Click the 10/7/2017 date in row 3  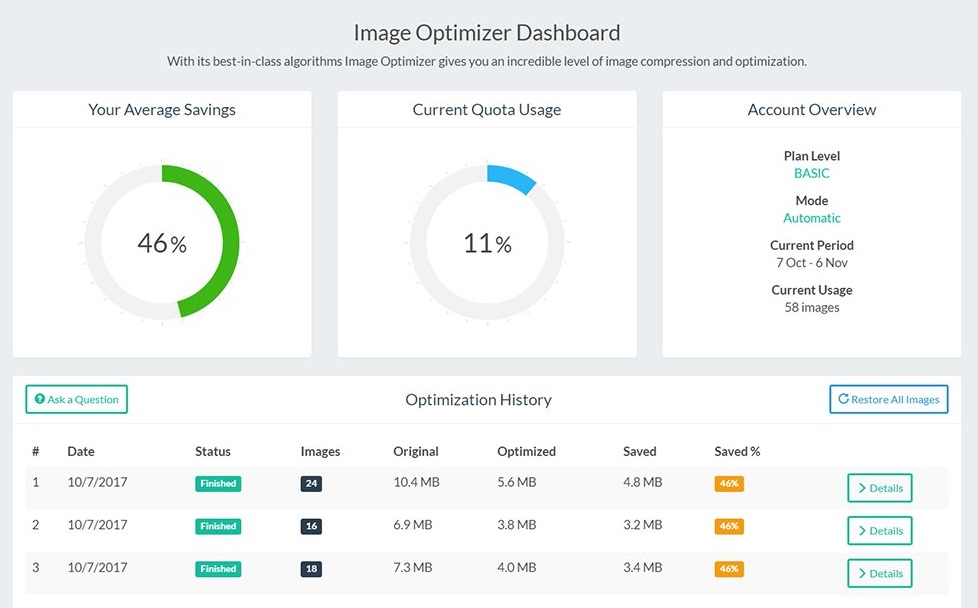point(97,567)
